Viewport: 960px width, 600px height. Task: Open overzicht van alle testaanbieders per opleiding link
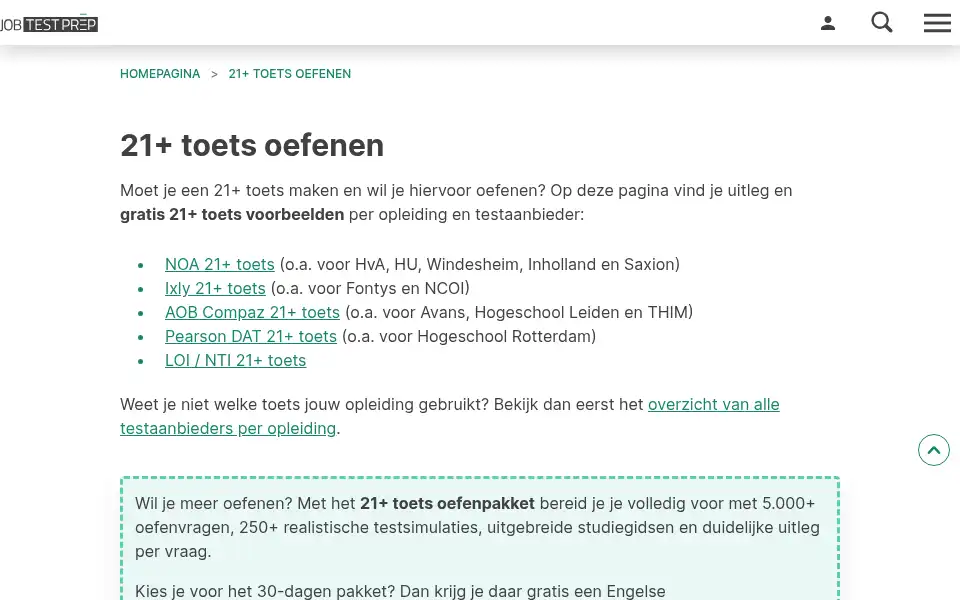pos(449,416)
